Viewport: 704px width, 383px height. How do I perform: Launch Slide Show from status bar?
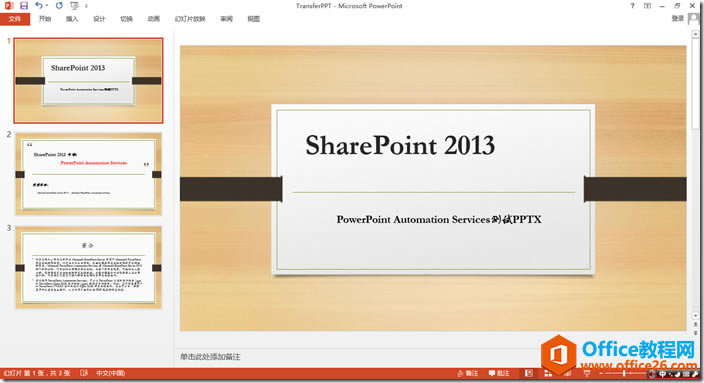tap(587, 373)
